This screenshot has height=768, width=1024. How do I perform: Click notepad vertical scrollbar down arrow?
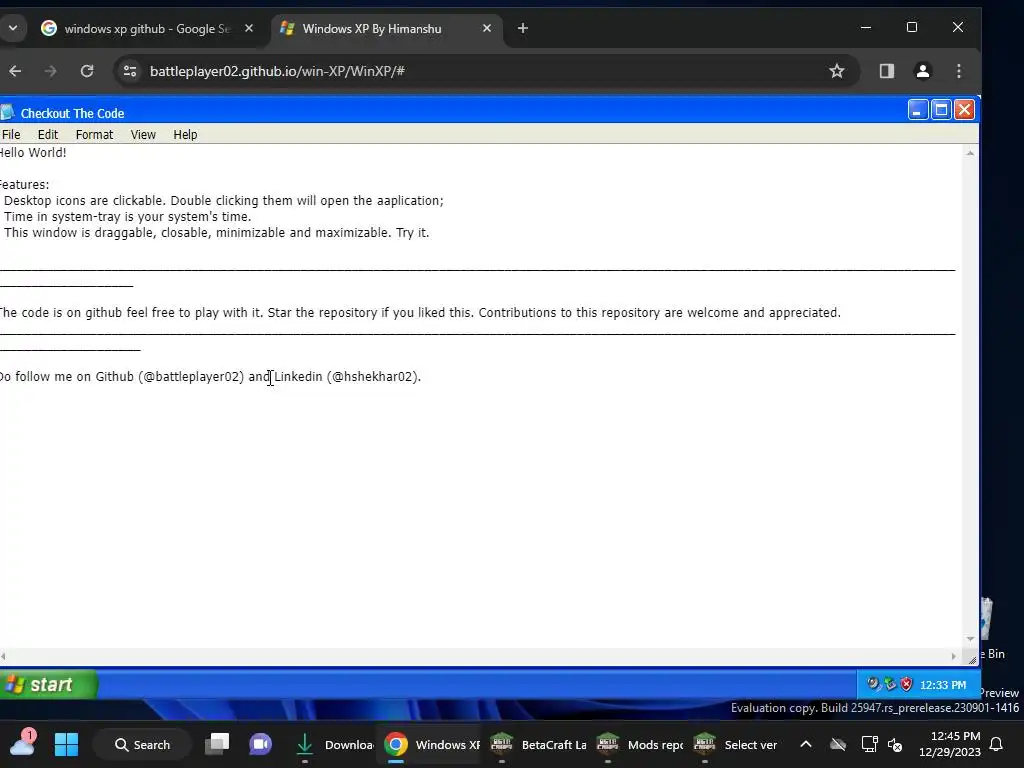coord(970,639)
